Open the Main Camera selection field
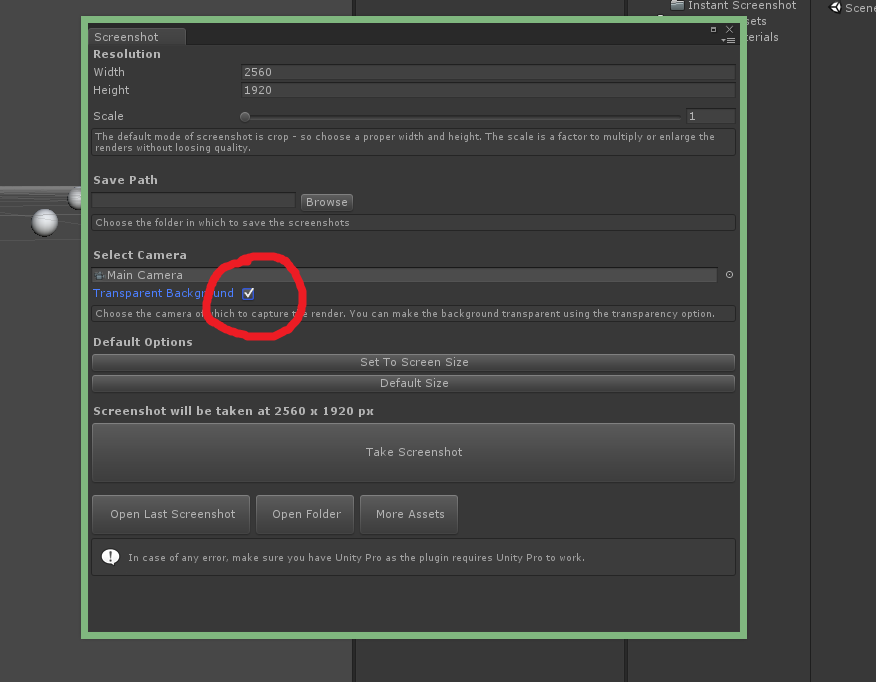Viewport: 876px width, 682px height. pos(400,275)
